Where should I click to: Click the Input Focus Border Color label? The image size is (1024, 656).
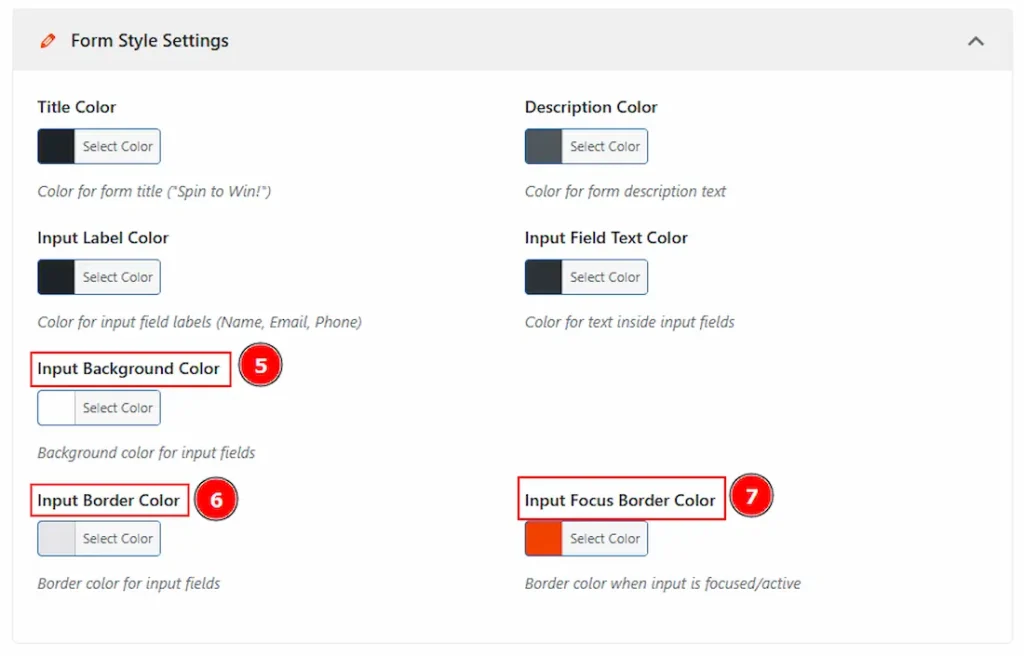620,498
